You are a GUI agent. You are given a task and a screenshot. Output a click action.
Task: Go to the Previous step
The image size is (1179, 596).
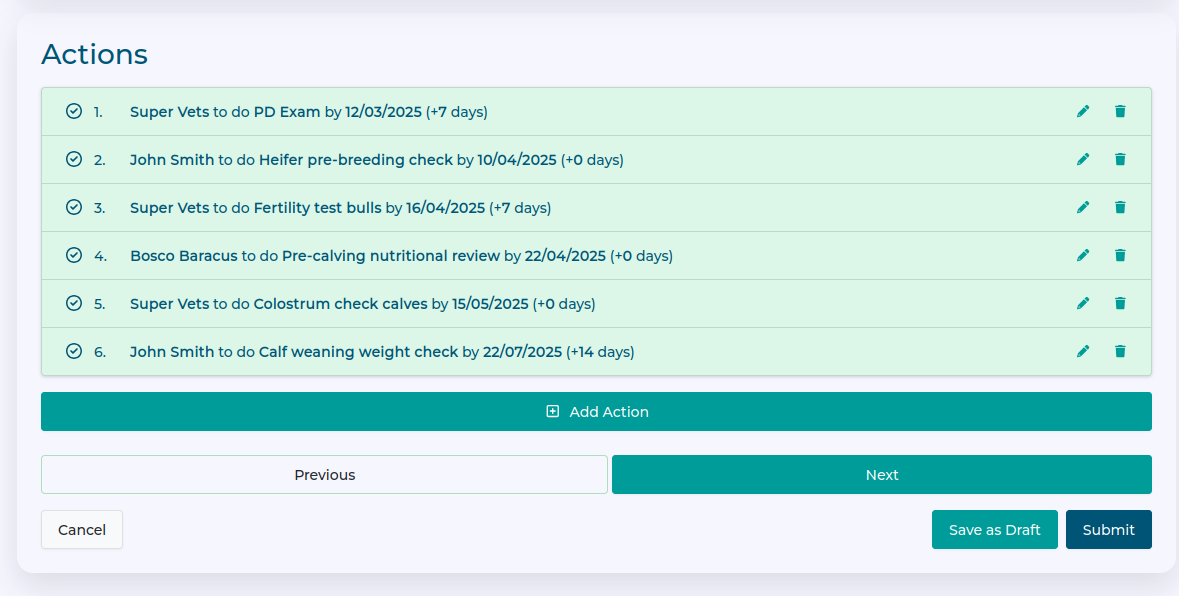324,475
